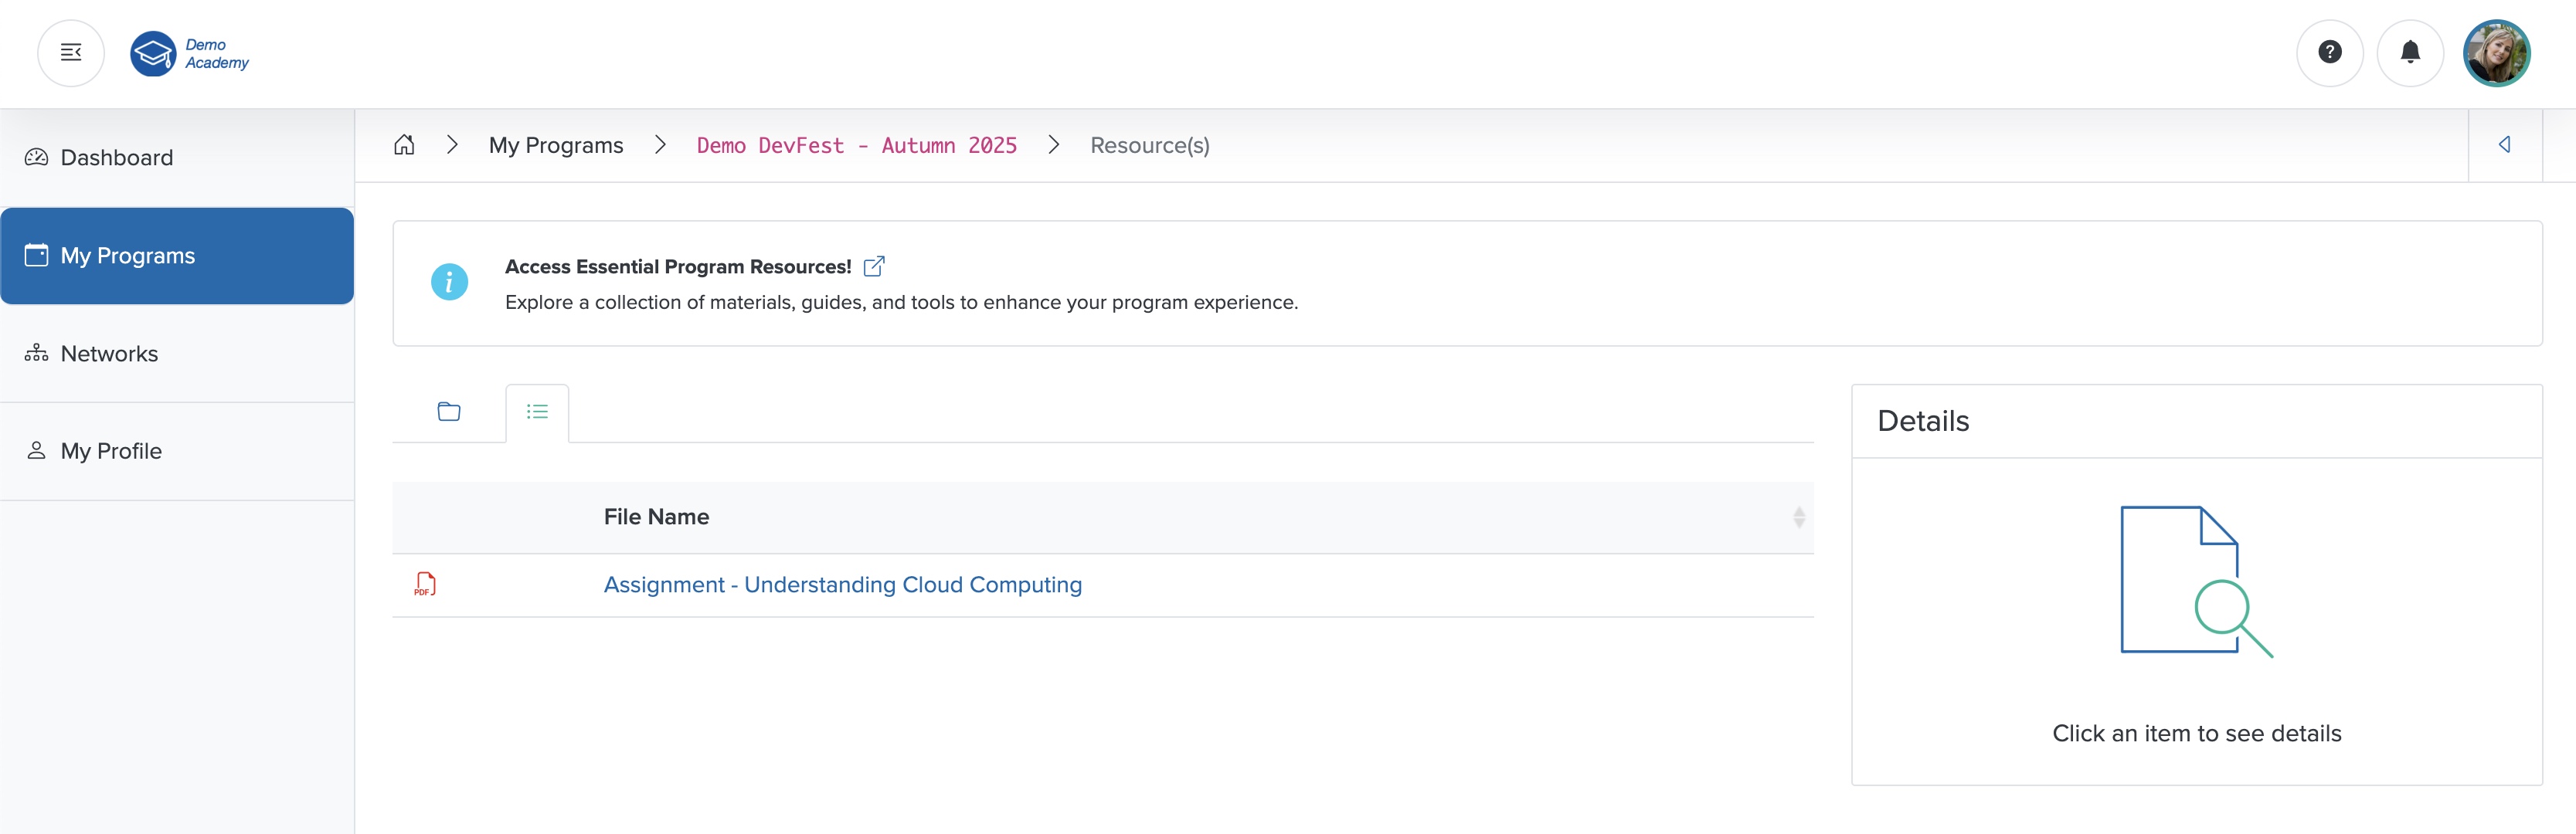Collapse the Details panel using the right chevron
The height and width of the screenshot is (834, 2576).
pos(2506,144)
